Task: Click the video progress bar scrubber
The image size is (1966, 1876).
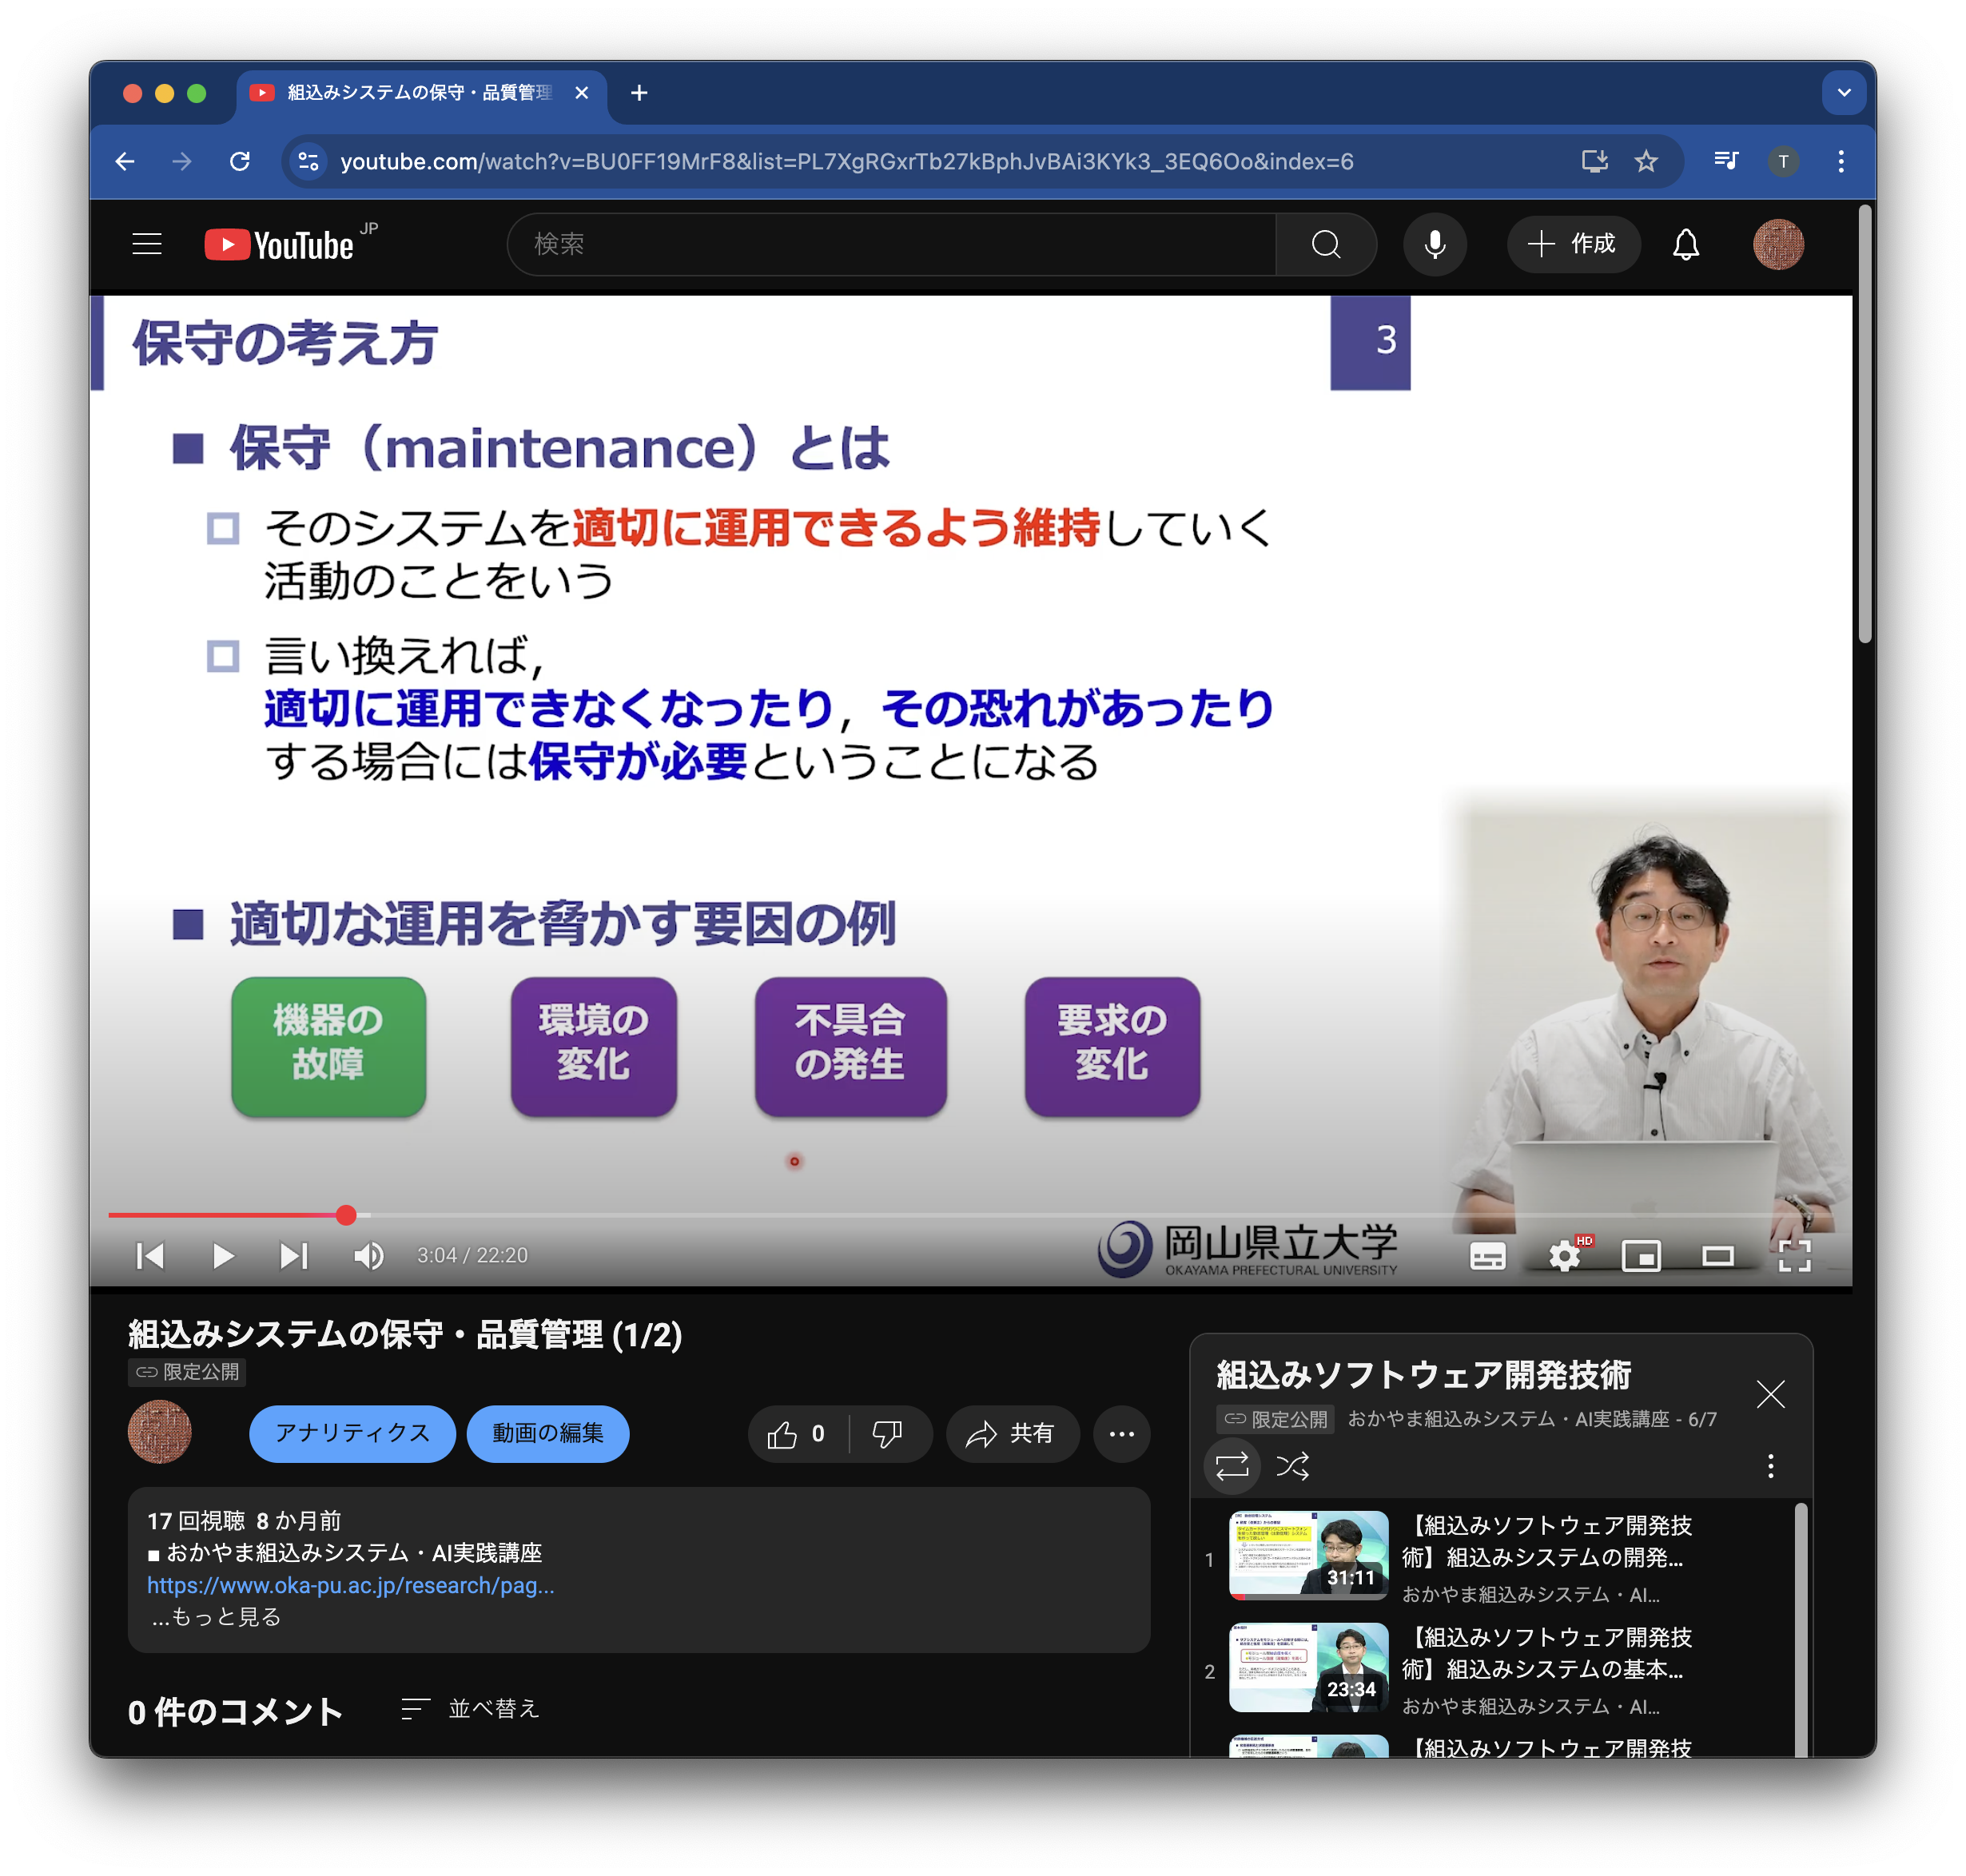Action: click(x=346, y=1215)
